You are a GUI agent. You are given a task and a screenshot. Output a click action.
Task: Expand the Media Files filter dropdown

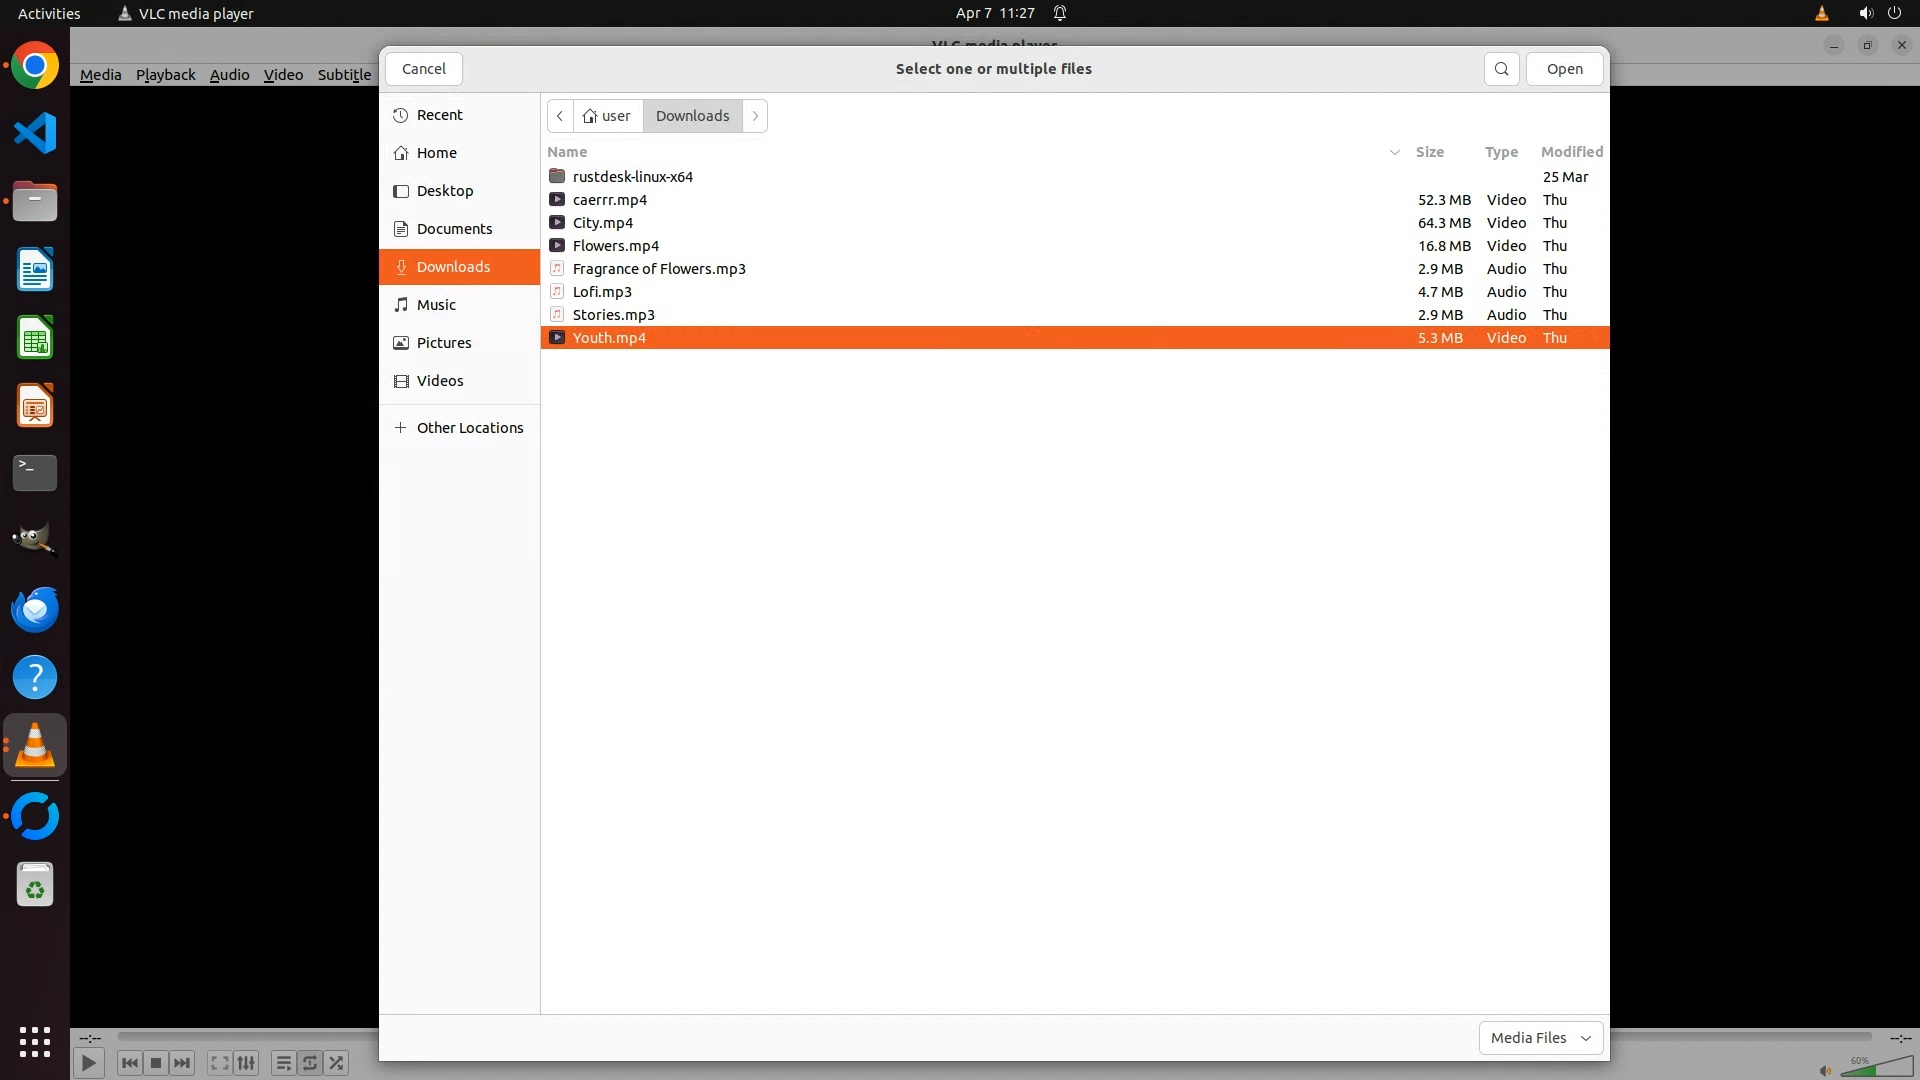point(1540,1038)
